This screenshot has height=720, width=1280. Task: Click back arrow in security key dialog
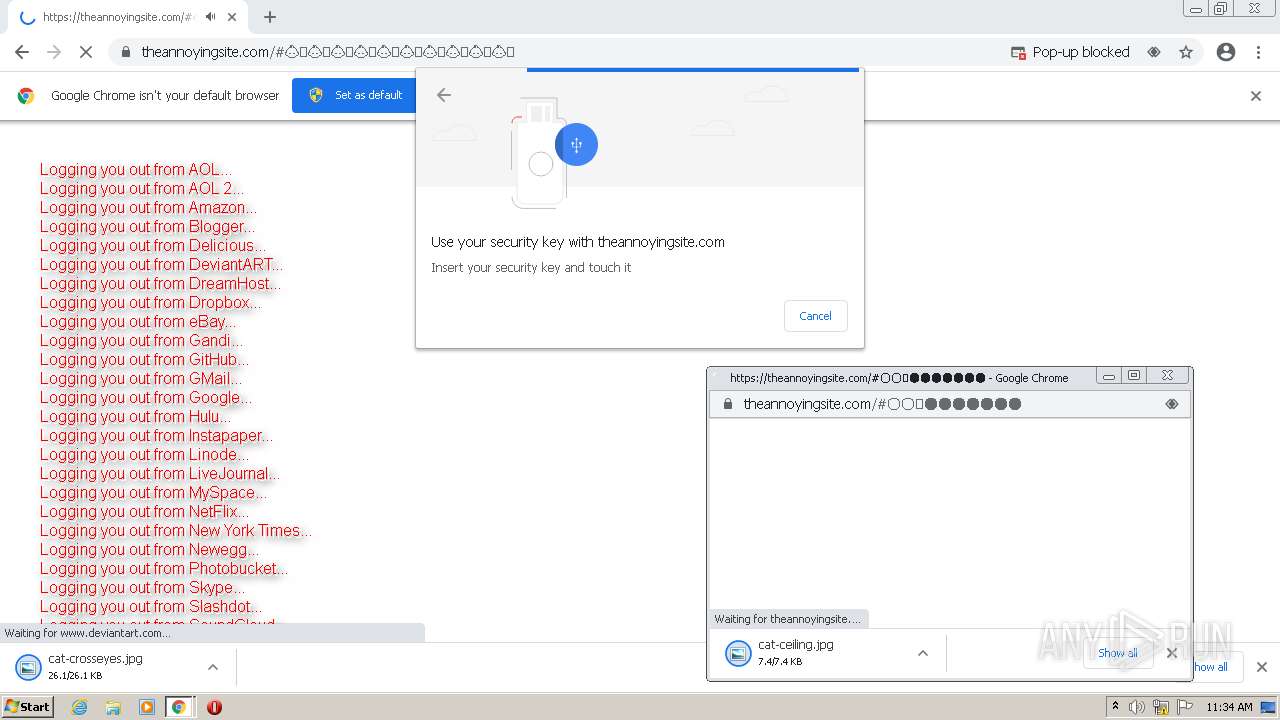tap(444, 95)
